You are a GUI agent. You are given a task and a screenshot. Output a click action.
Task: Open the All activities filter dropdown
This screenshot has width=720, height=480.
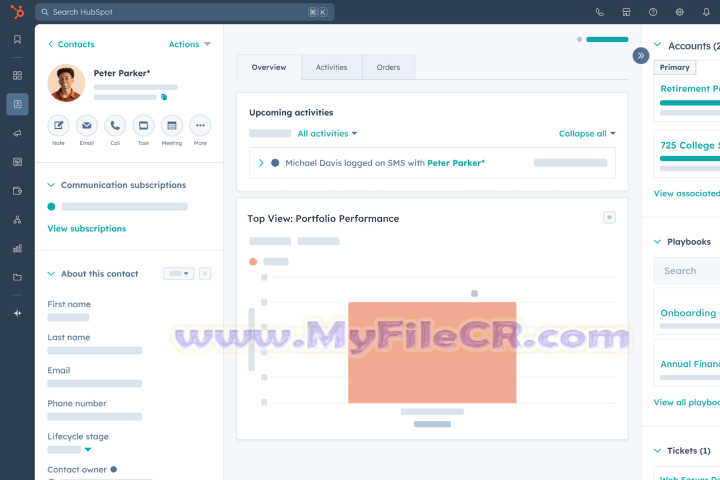pyautogui.click(x=327, y=134)
